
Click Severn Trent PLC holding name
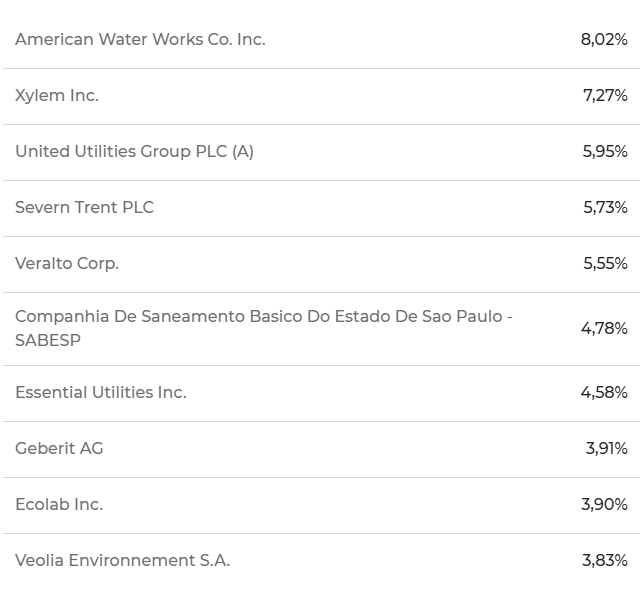84,207
